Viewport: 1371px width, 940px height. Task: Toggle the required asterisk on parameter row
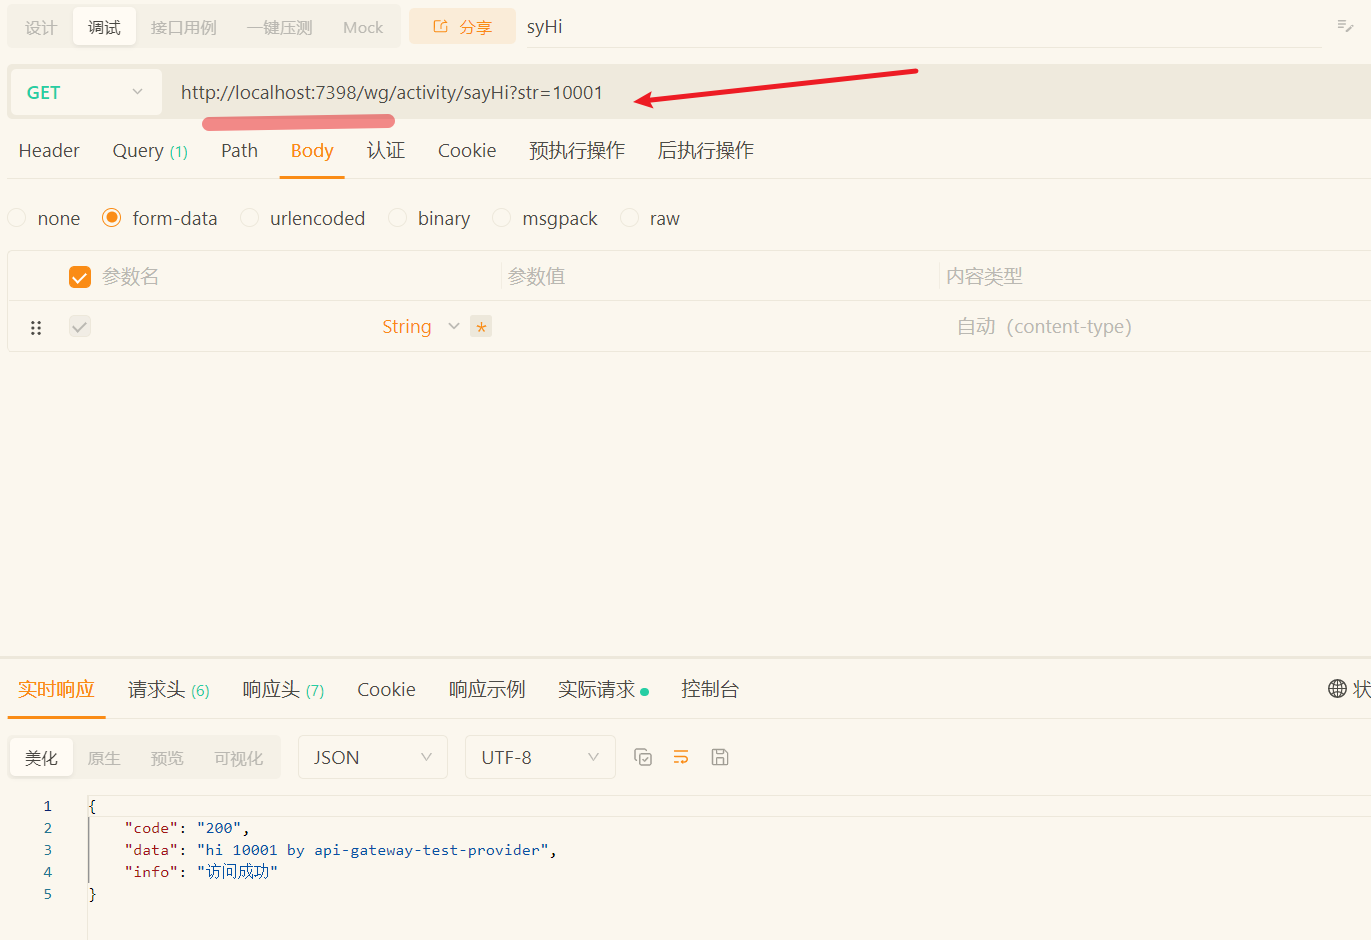coord(481,327)
